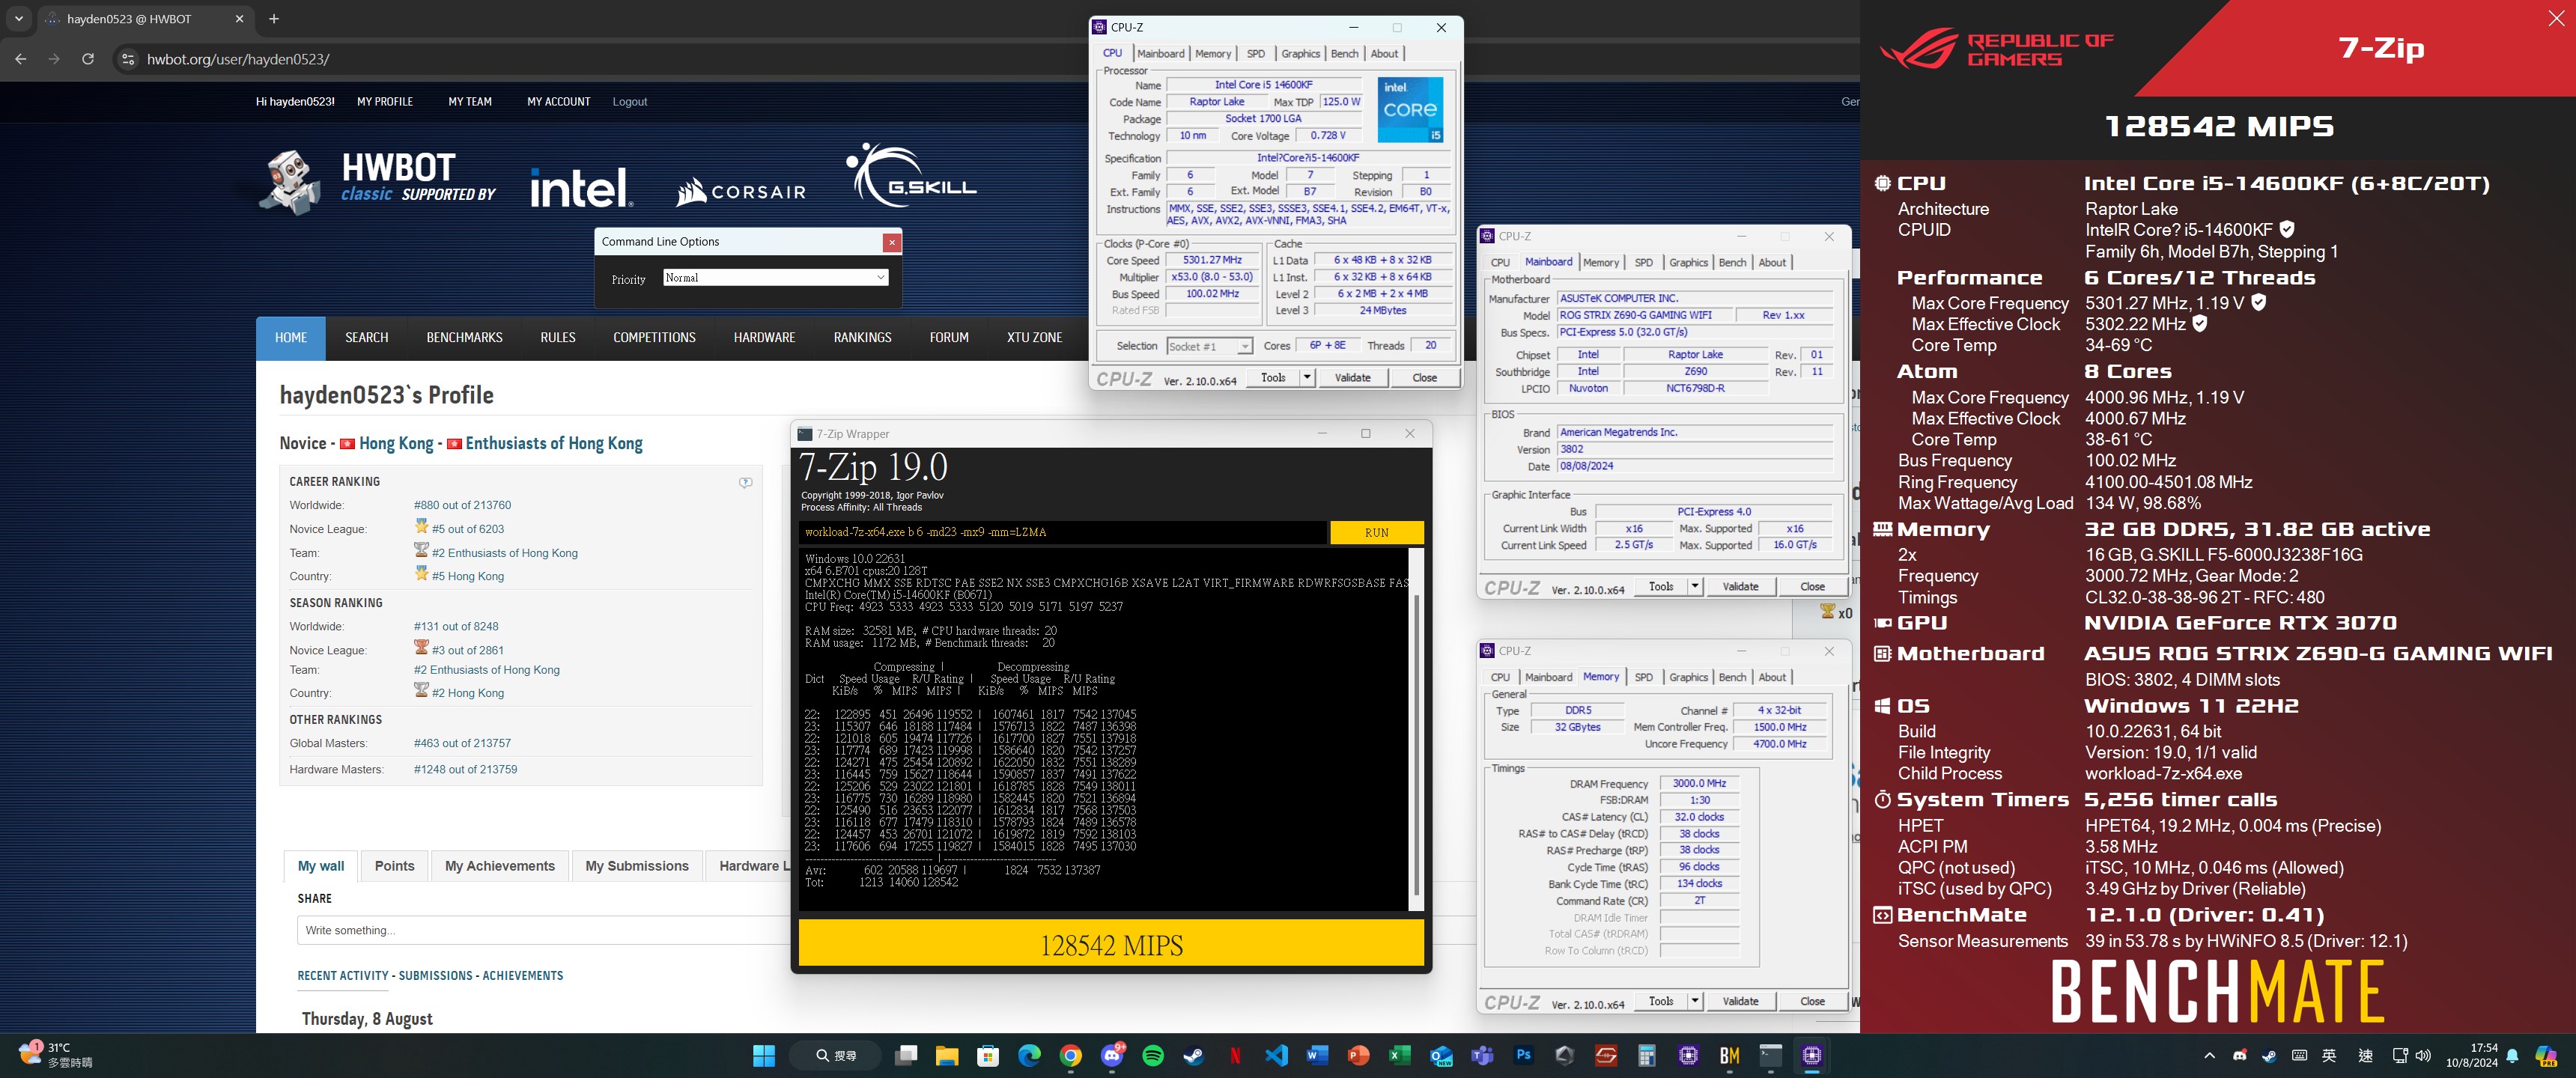Screen dimensions: 2576x1078
Task: Click Close in the CPU-Z Memory window
Action: click(1812, 1001)
